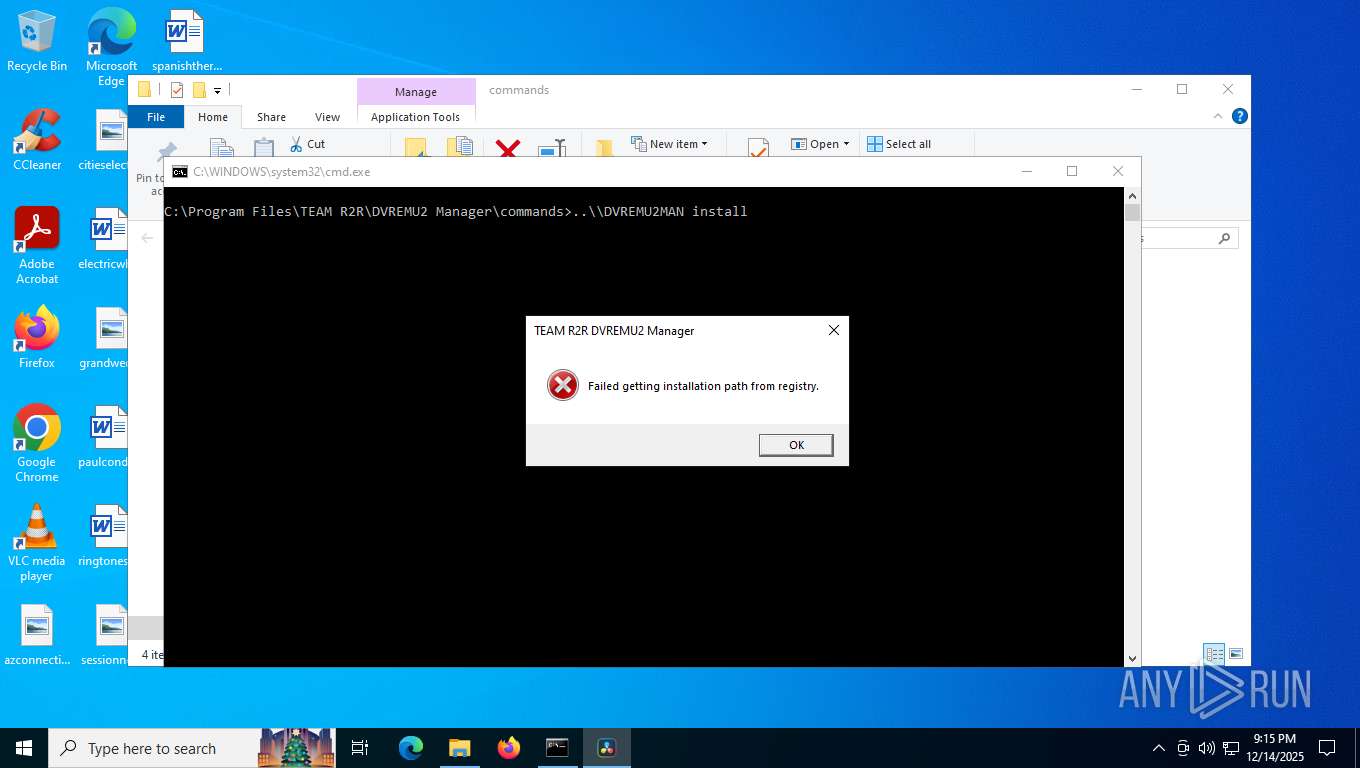Open the cmd.exe window system menu icon
This screenshot has width=1360, height=768.
[179, 171]
